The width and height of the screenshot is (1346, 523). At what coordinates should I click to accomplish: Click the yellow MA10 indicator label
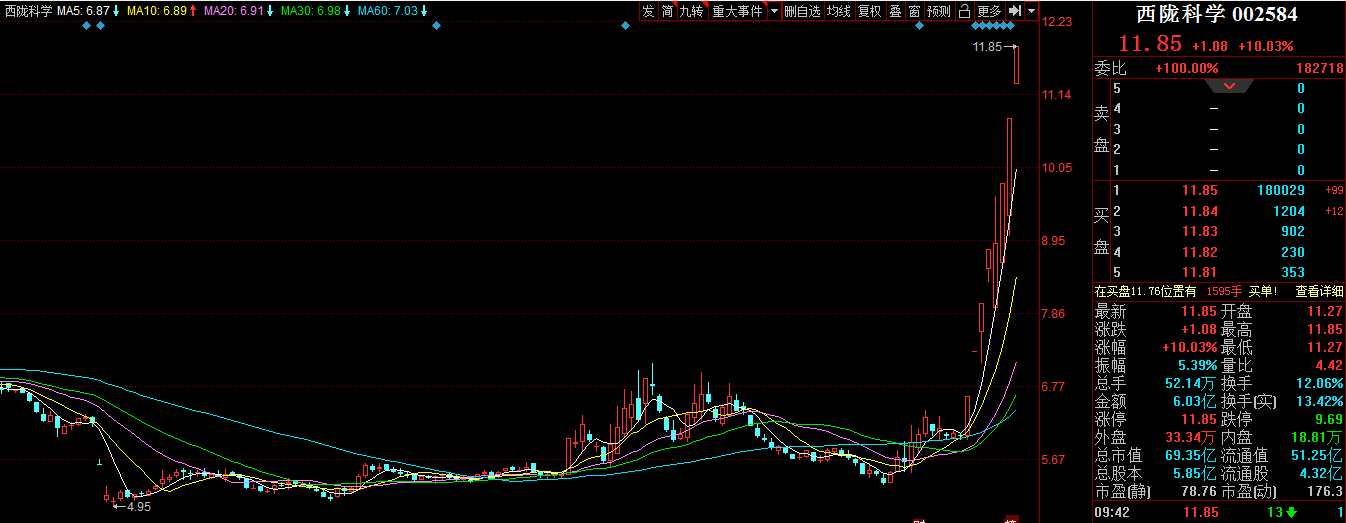(x=157, y=11)
